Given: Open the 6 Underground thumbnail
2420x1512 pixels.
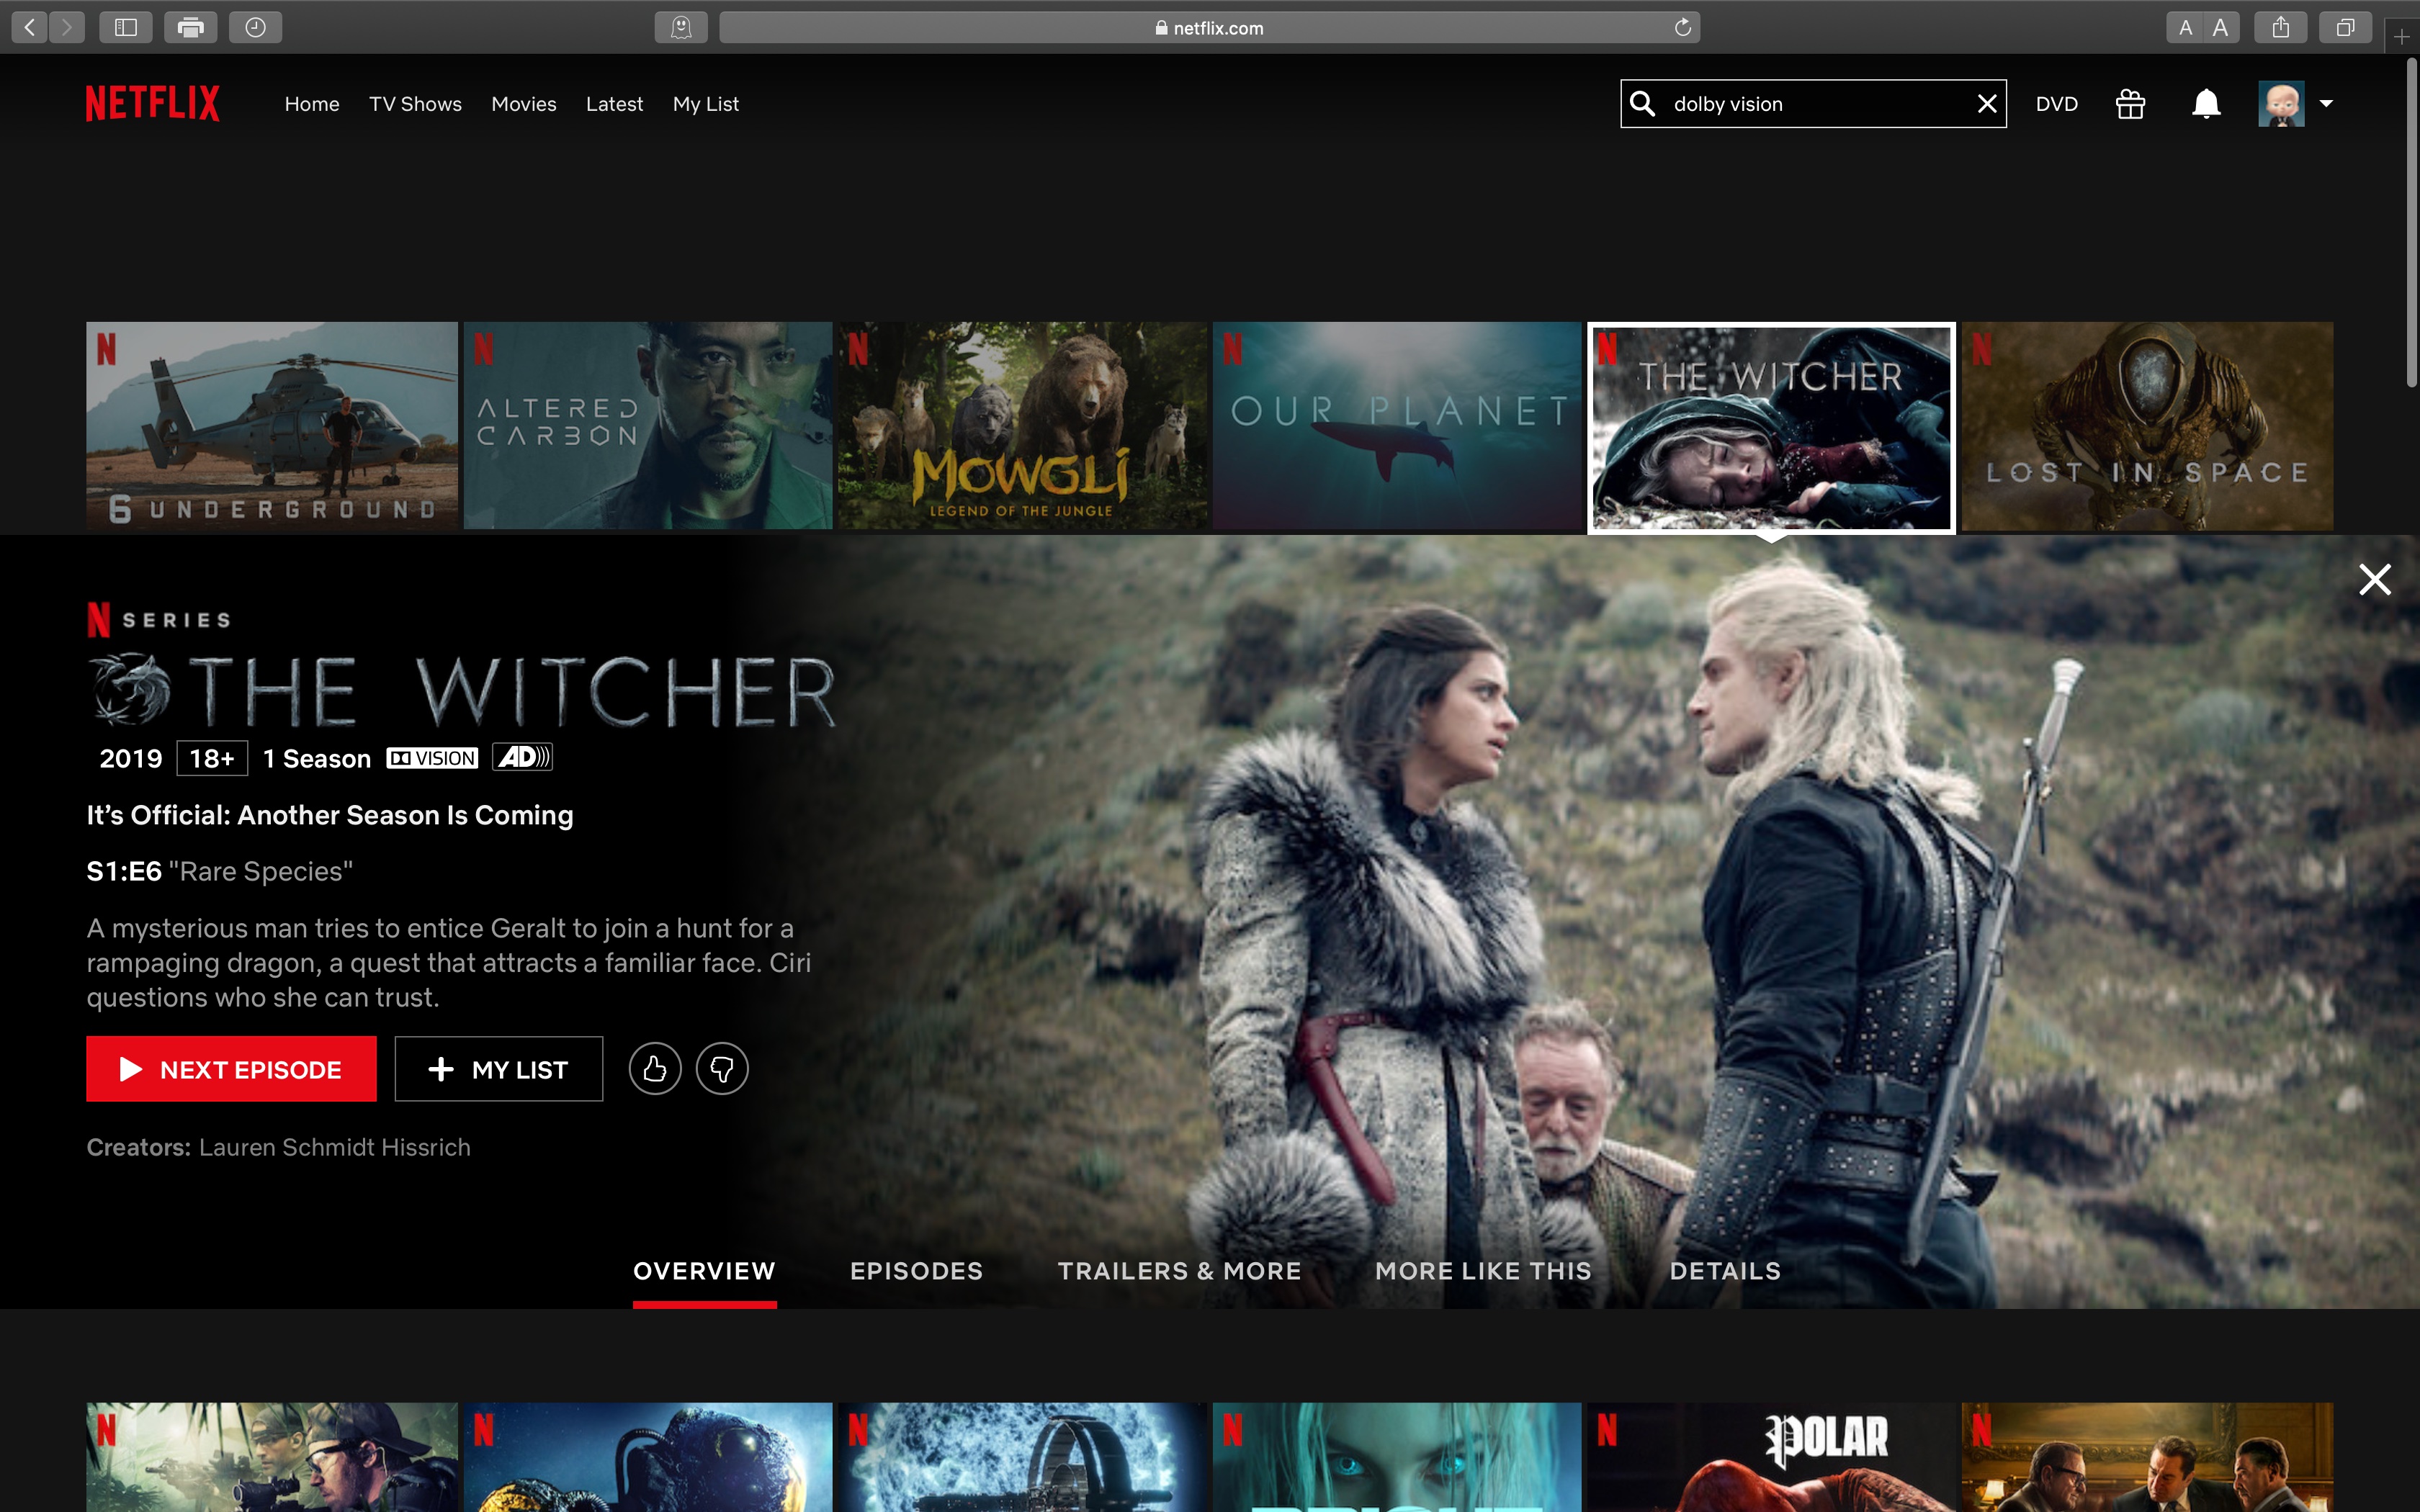Looking at the screenshot, I should point(272,425).
